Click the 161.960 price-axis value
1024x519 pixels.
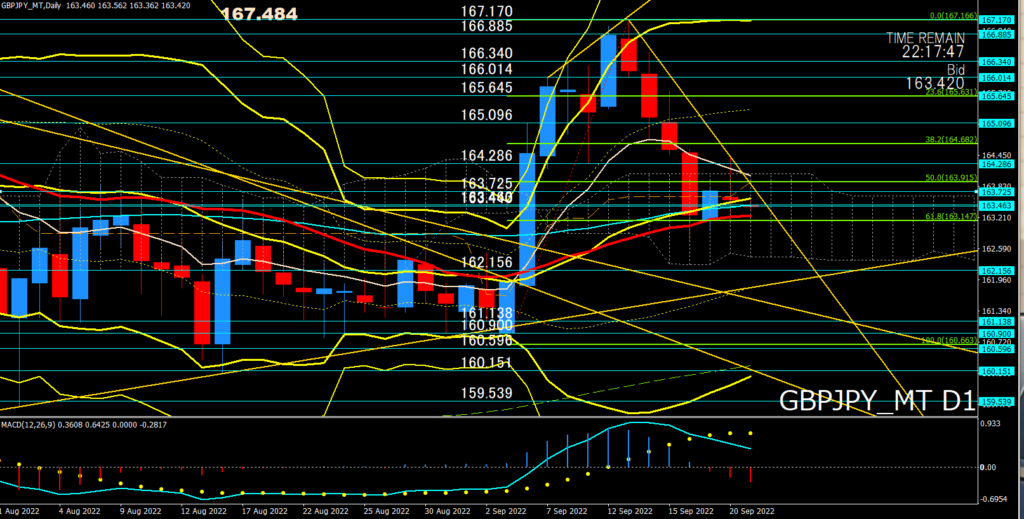pos(997,280)
